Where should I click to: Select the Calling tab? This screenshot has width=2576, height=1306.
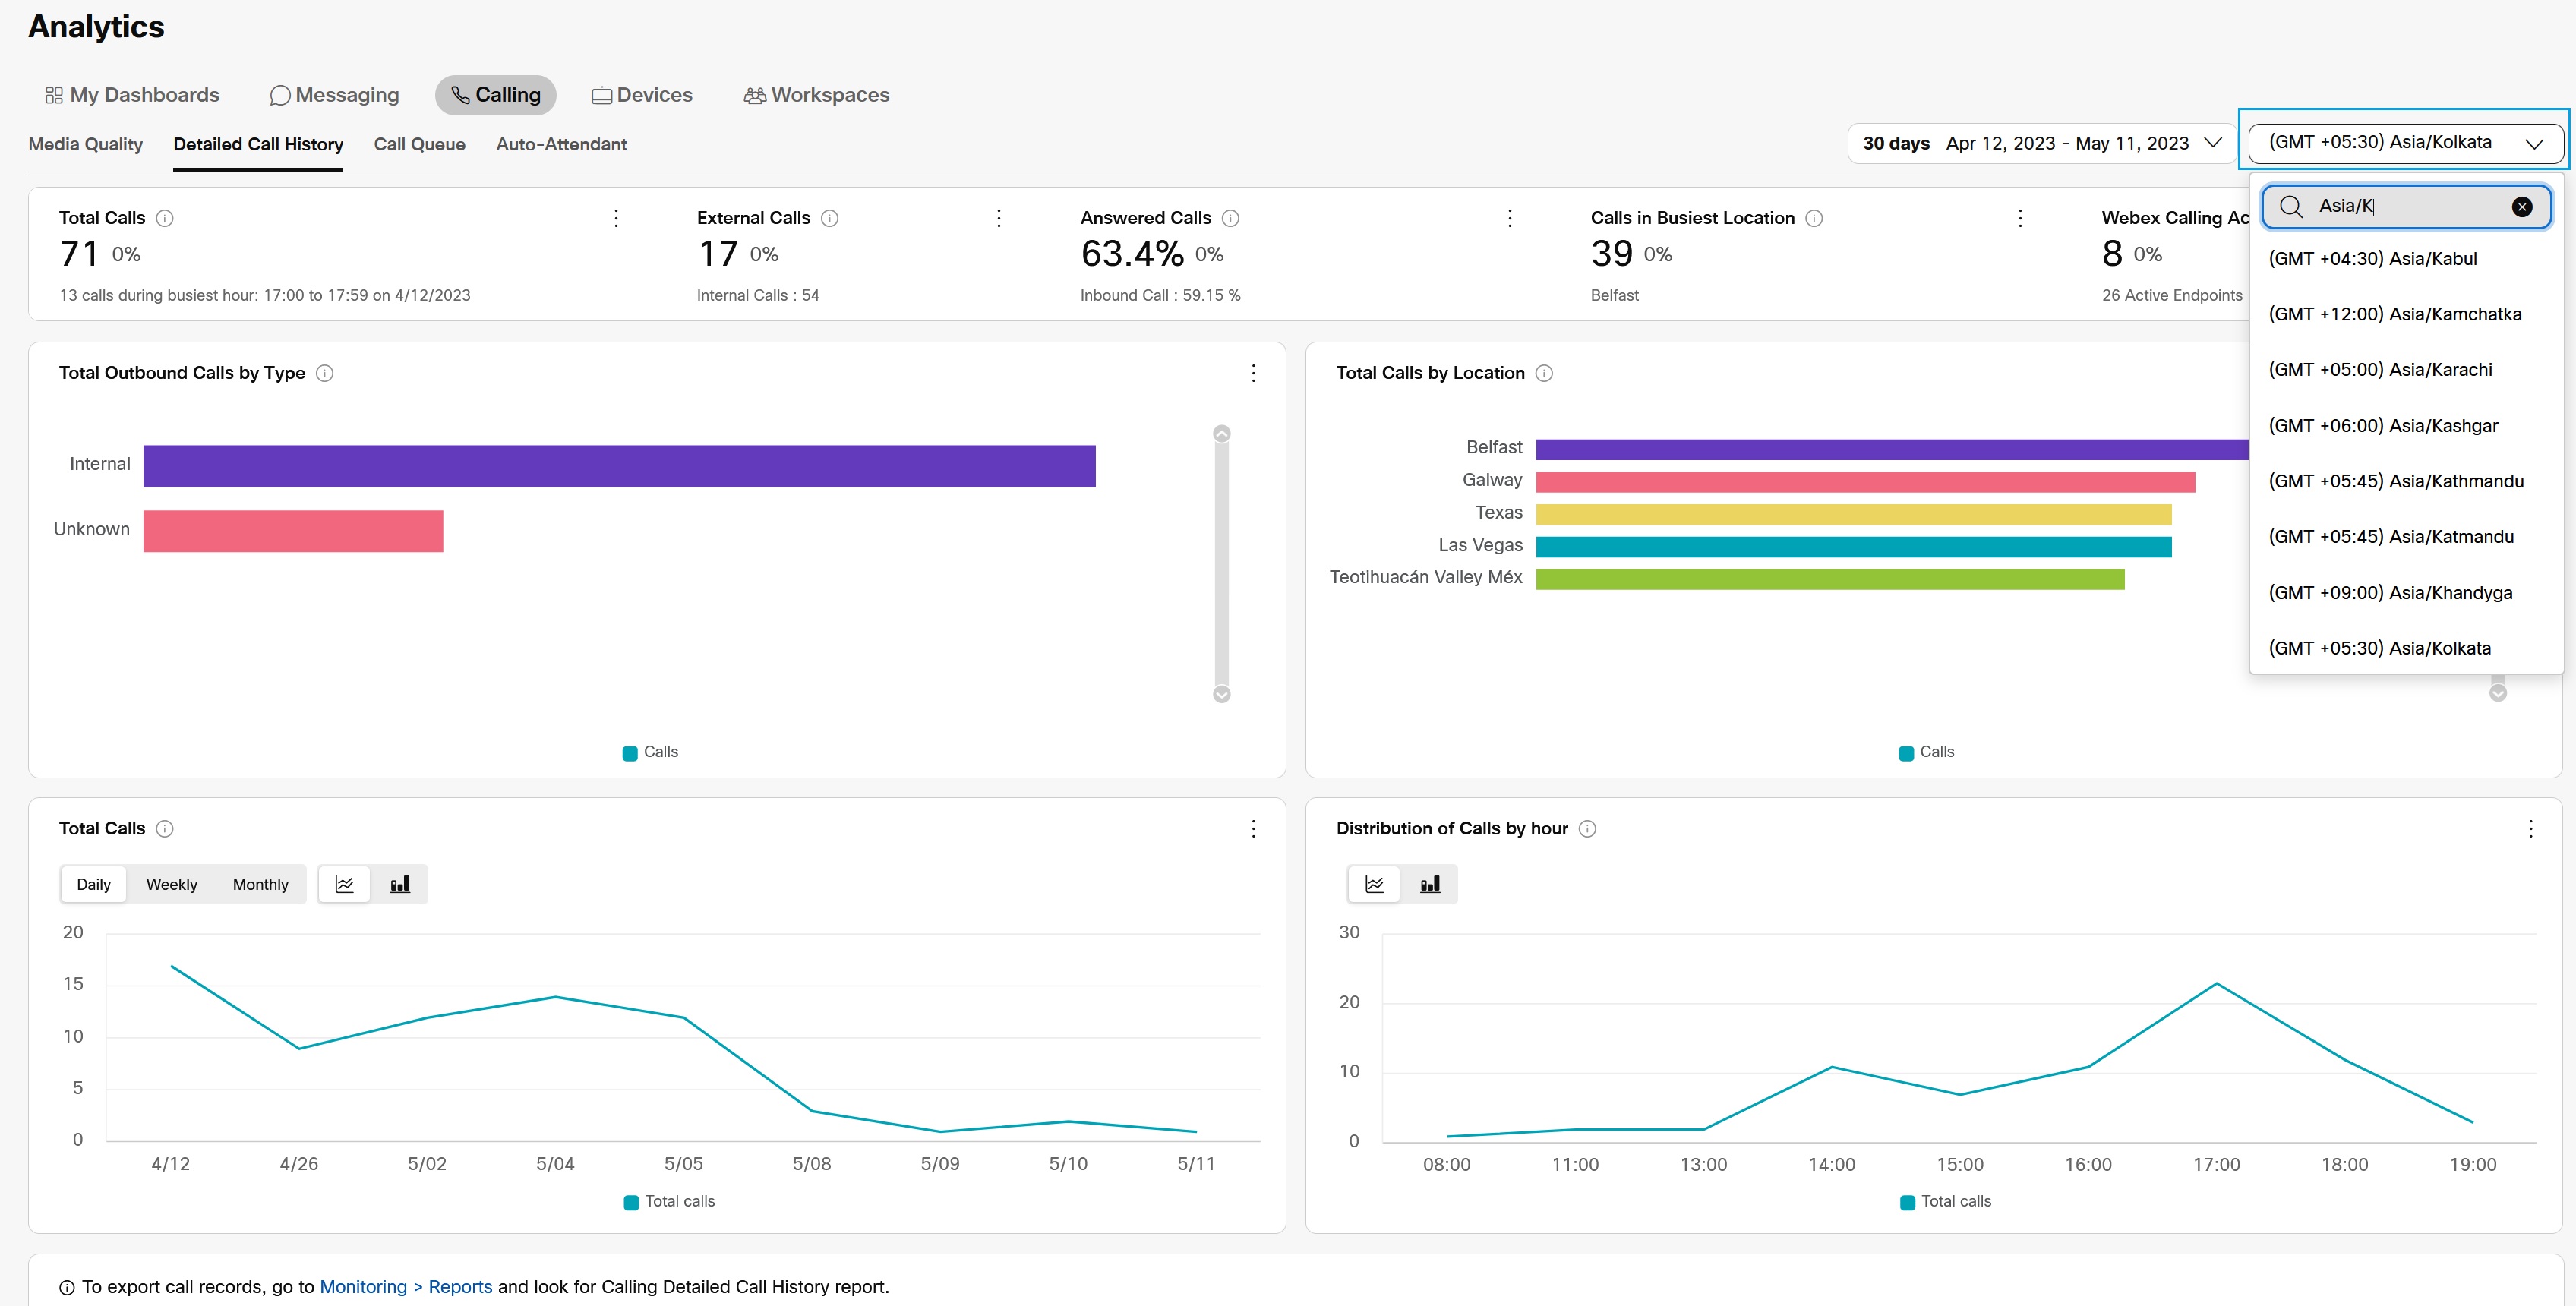pyautogui.click(x=496, y=95)
